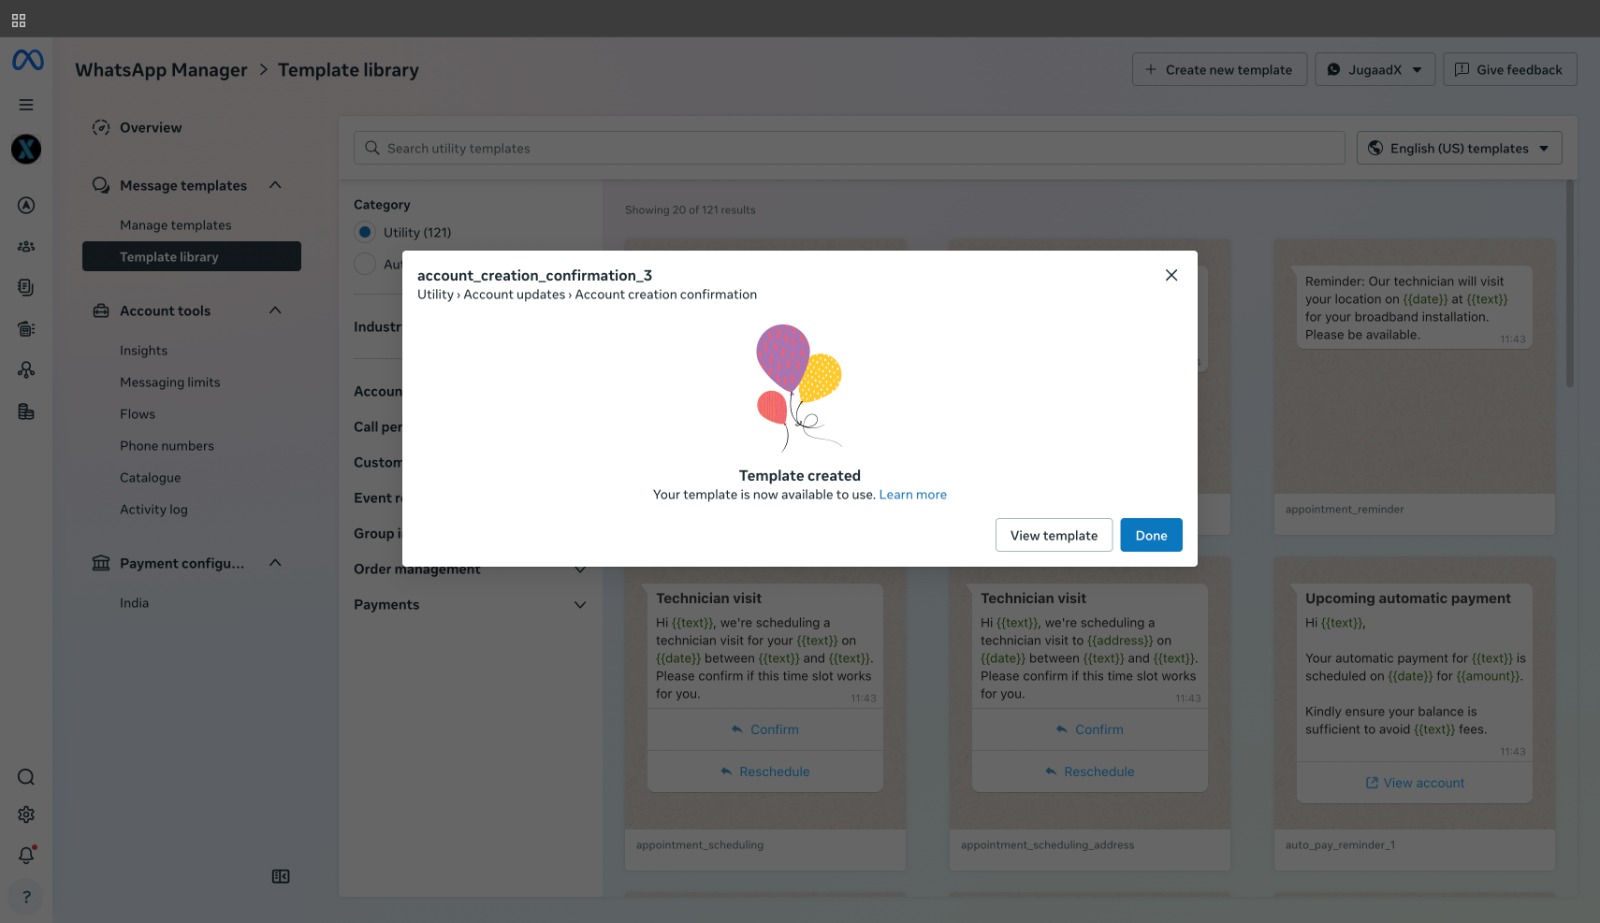Click the View template button
Screen dimensions: 1600x923
(1053, 535)
